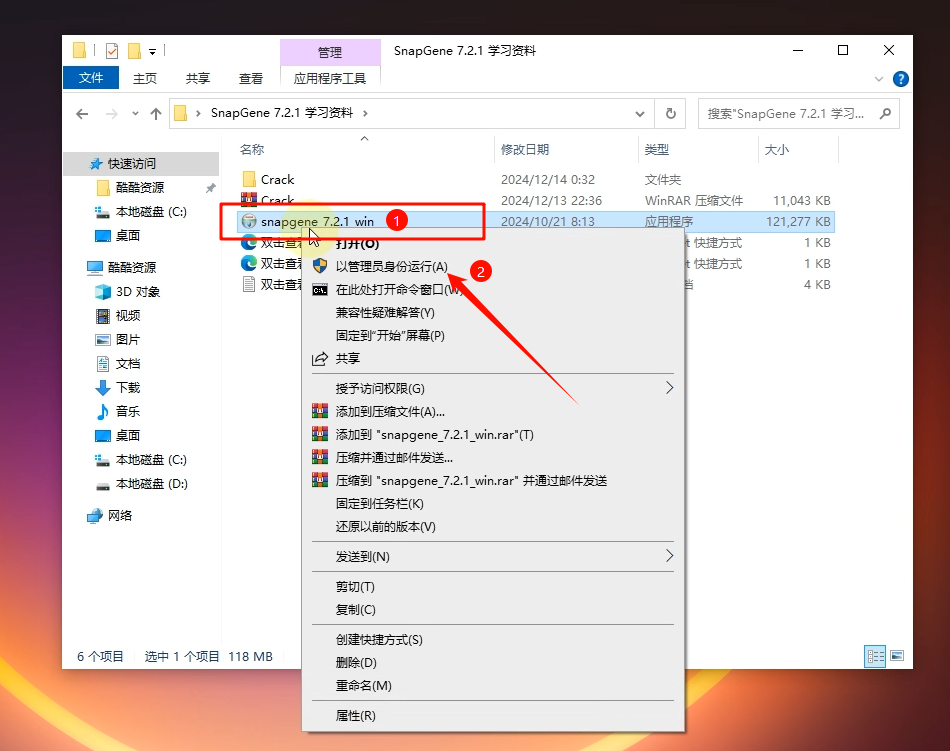Select Properties in the context menu
This screenshot has height=751, width=950.
pyautogui.click(x=356, y=715)
